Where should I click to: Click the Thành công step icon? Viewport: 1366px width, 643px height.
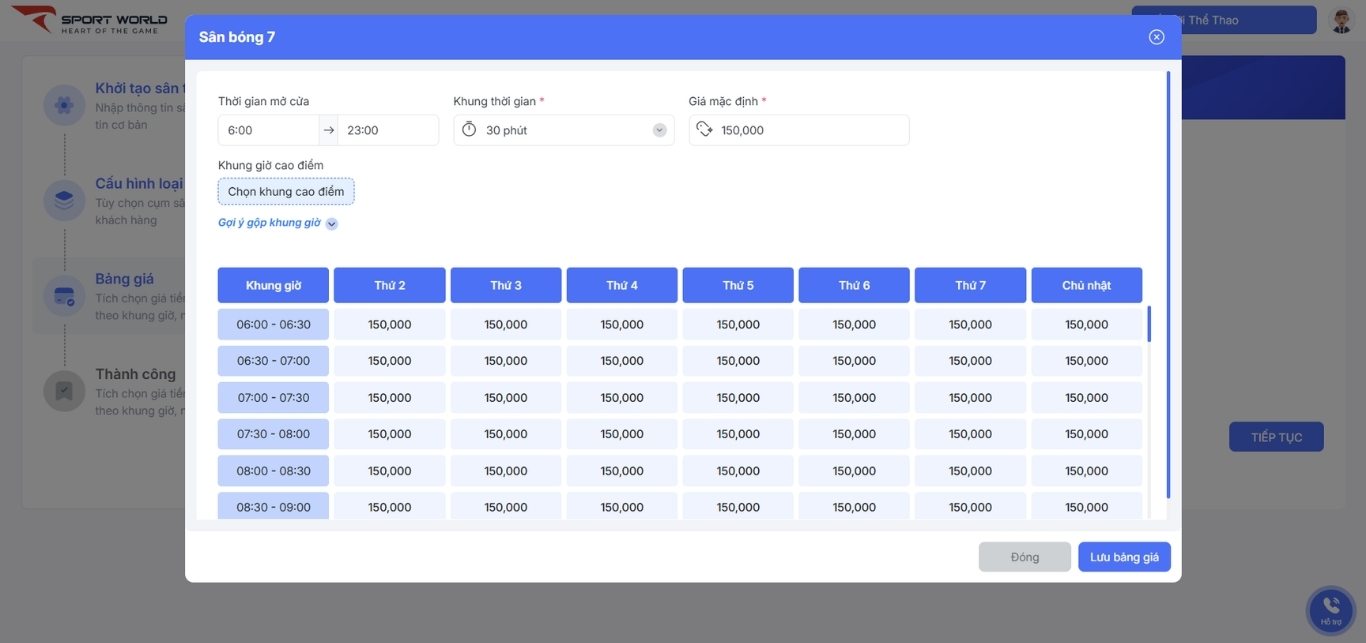64,391
